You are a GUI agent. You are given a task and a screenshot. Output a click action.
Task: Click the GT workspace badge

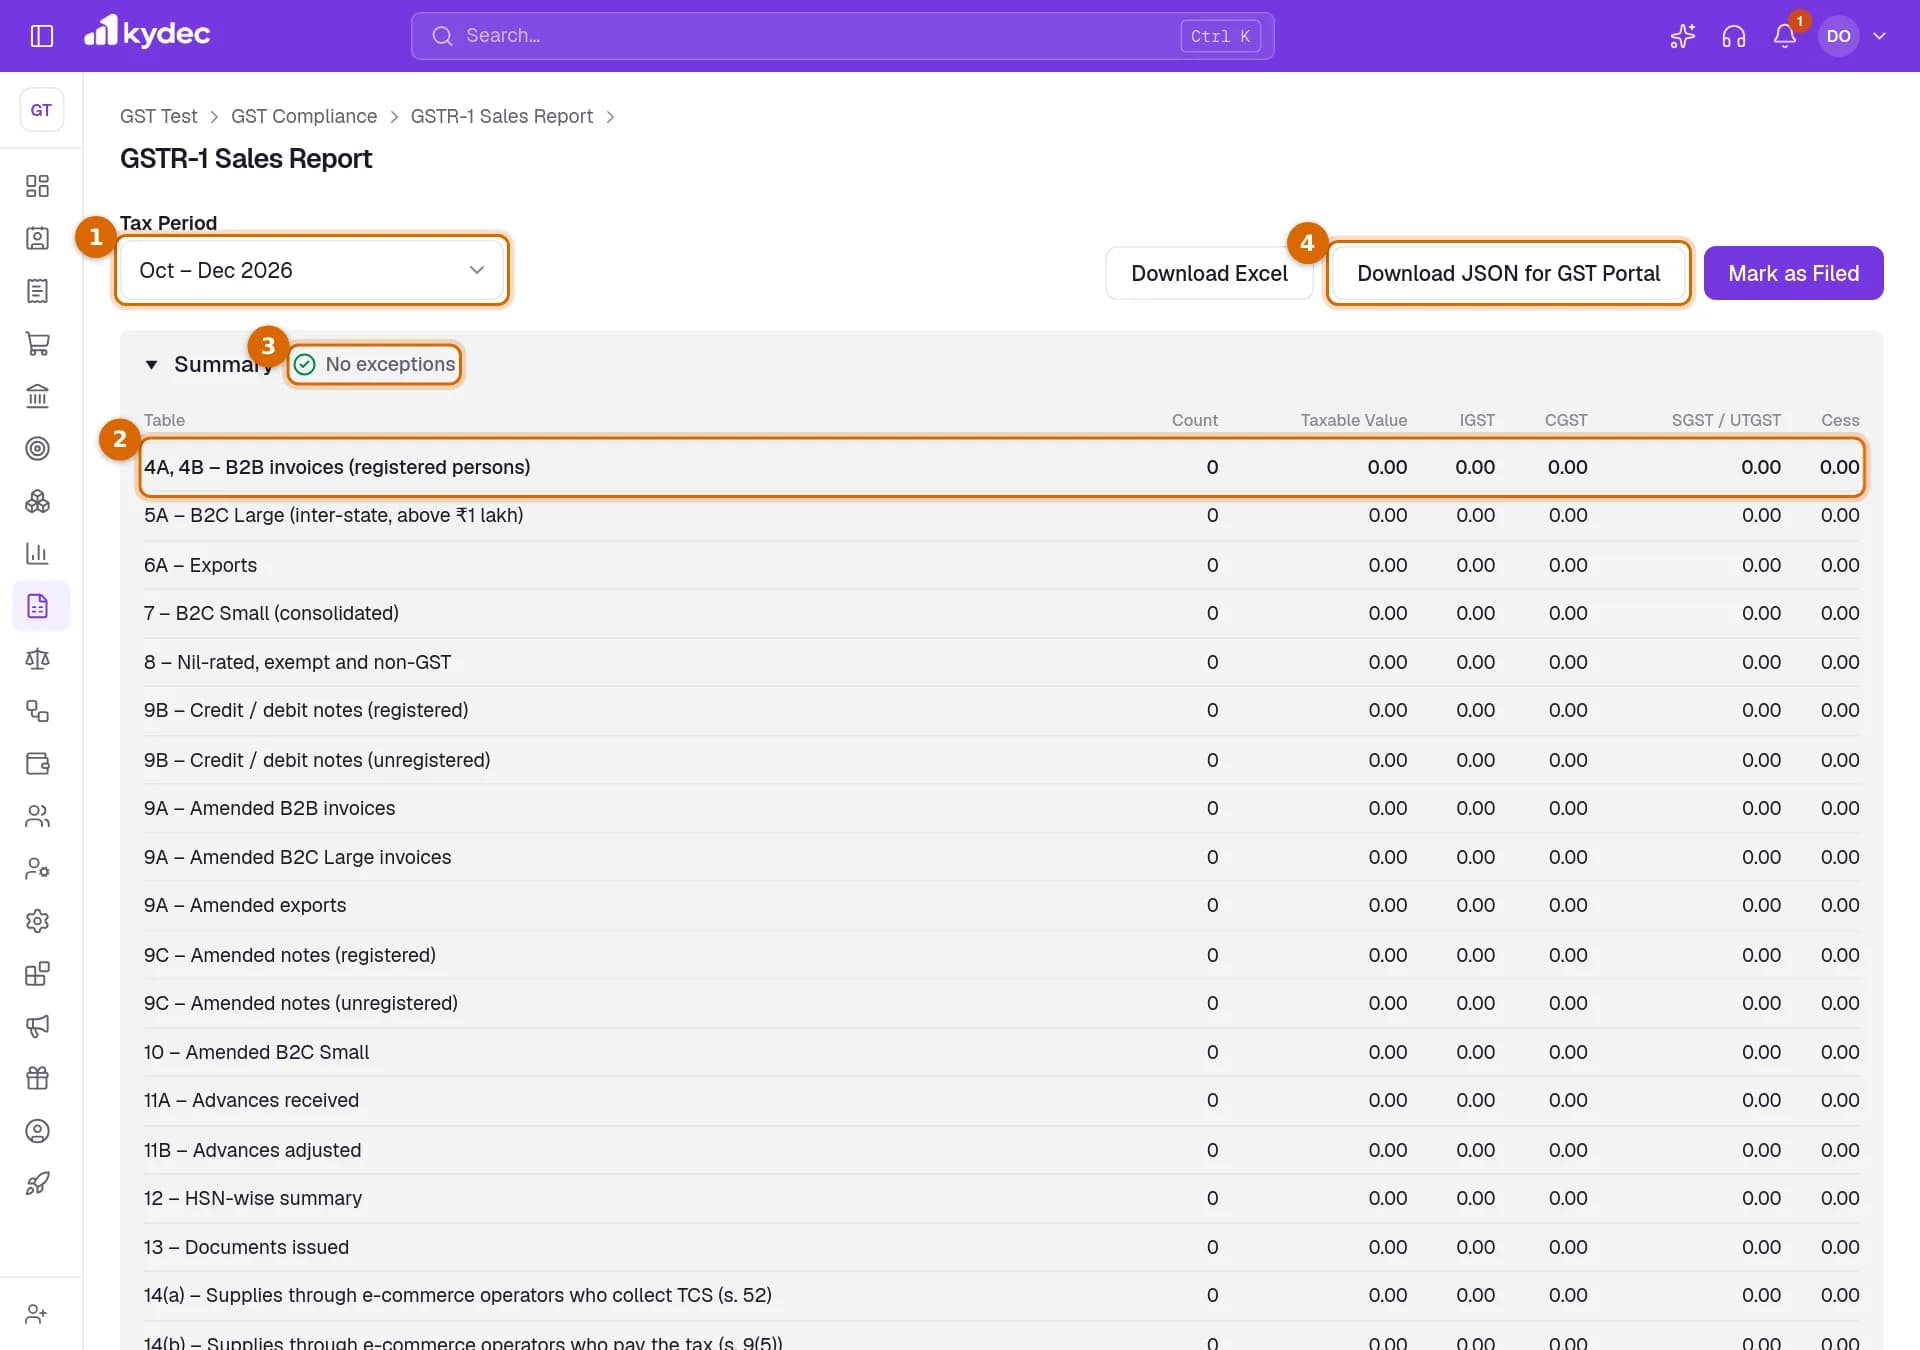[x=41, y=110]
